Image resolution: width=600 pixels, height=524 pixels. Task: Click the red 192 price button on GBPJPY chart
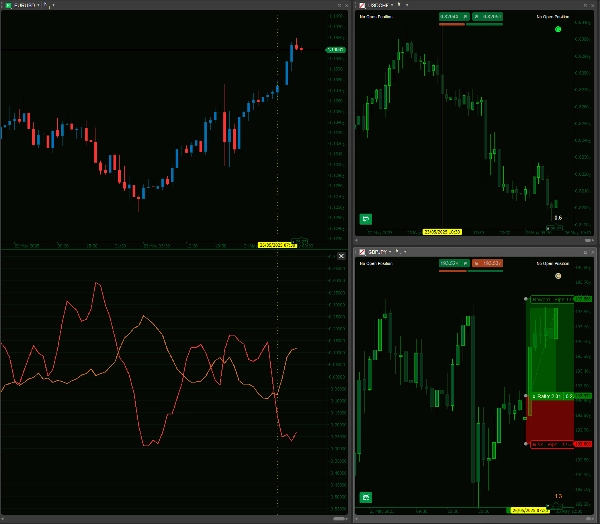coord(489,263)
